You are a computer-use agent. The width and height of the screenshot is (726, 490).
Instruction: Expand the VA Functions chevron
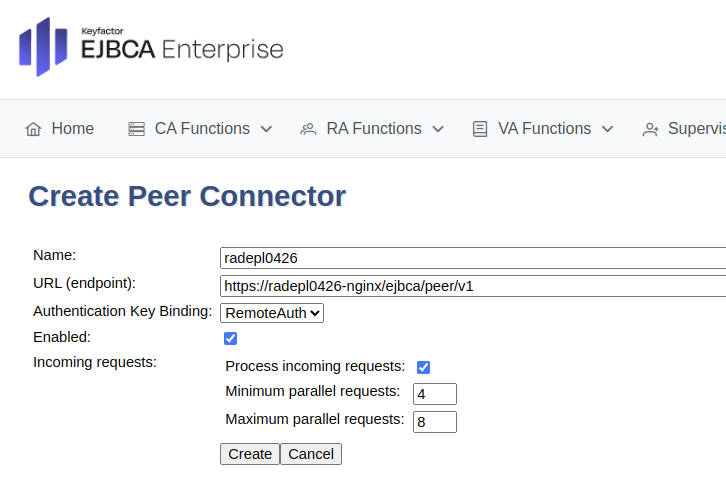[x=607, y=129]
